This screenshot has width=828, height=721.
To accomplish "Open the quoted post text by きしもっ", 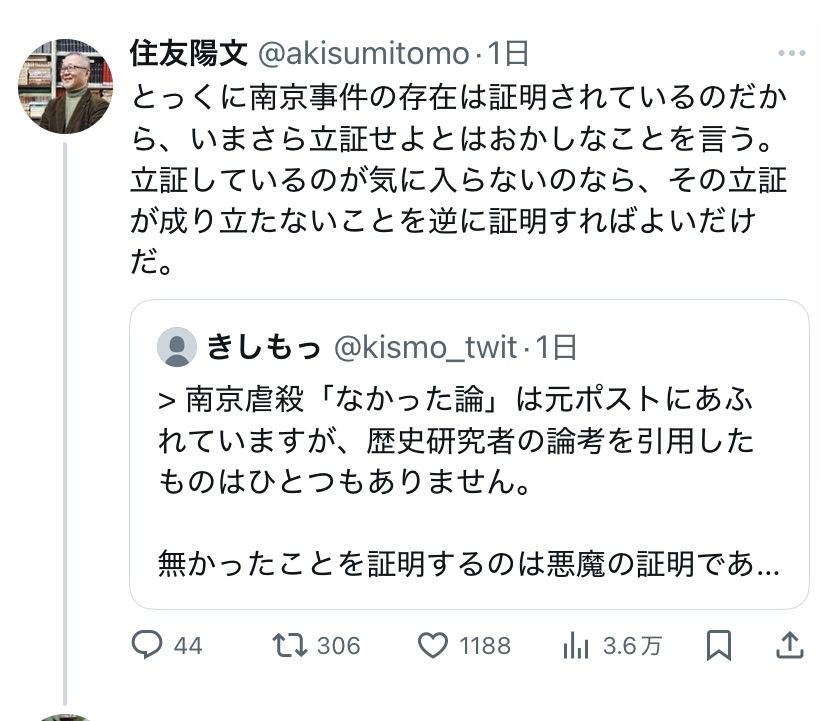I will tap(456, 440).
